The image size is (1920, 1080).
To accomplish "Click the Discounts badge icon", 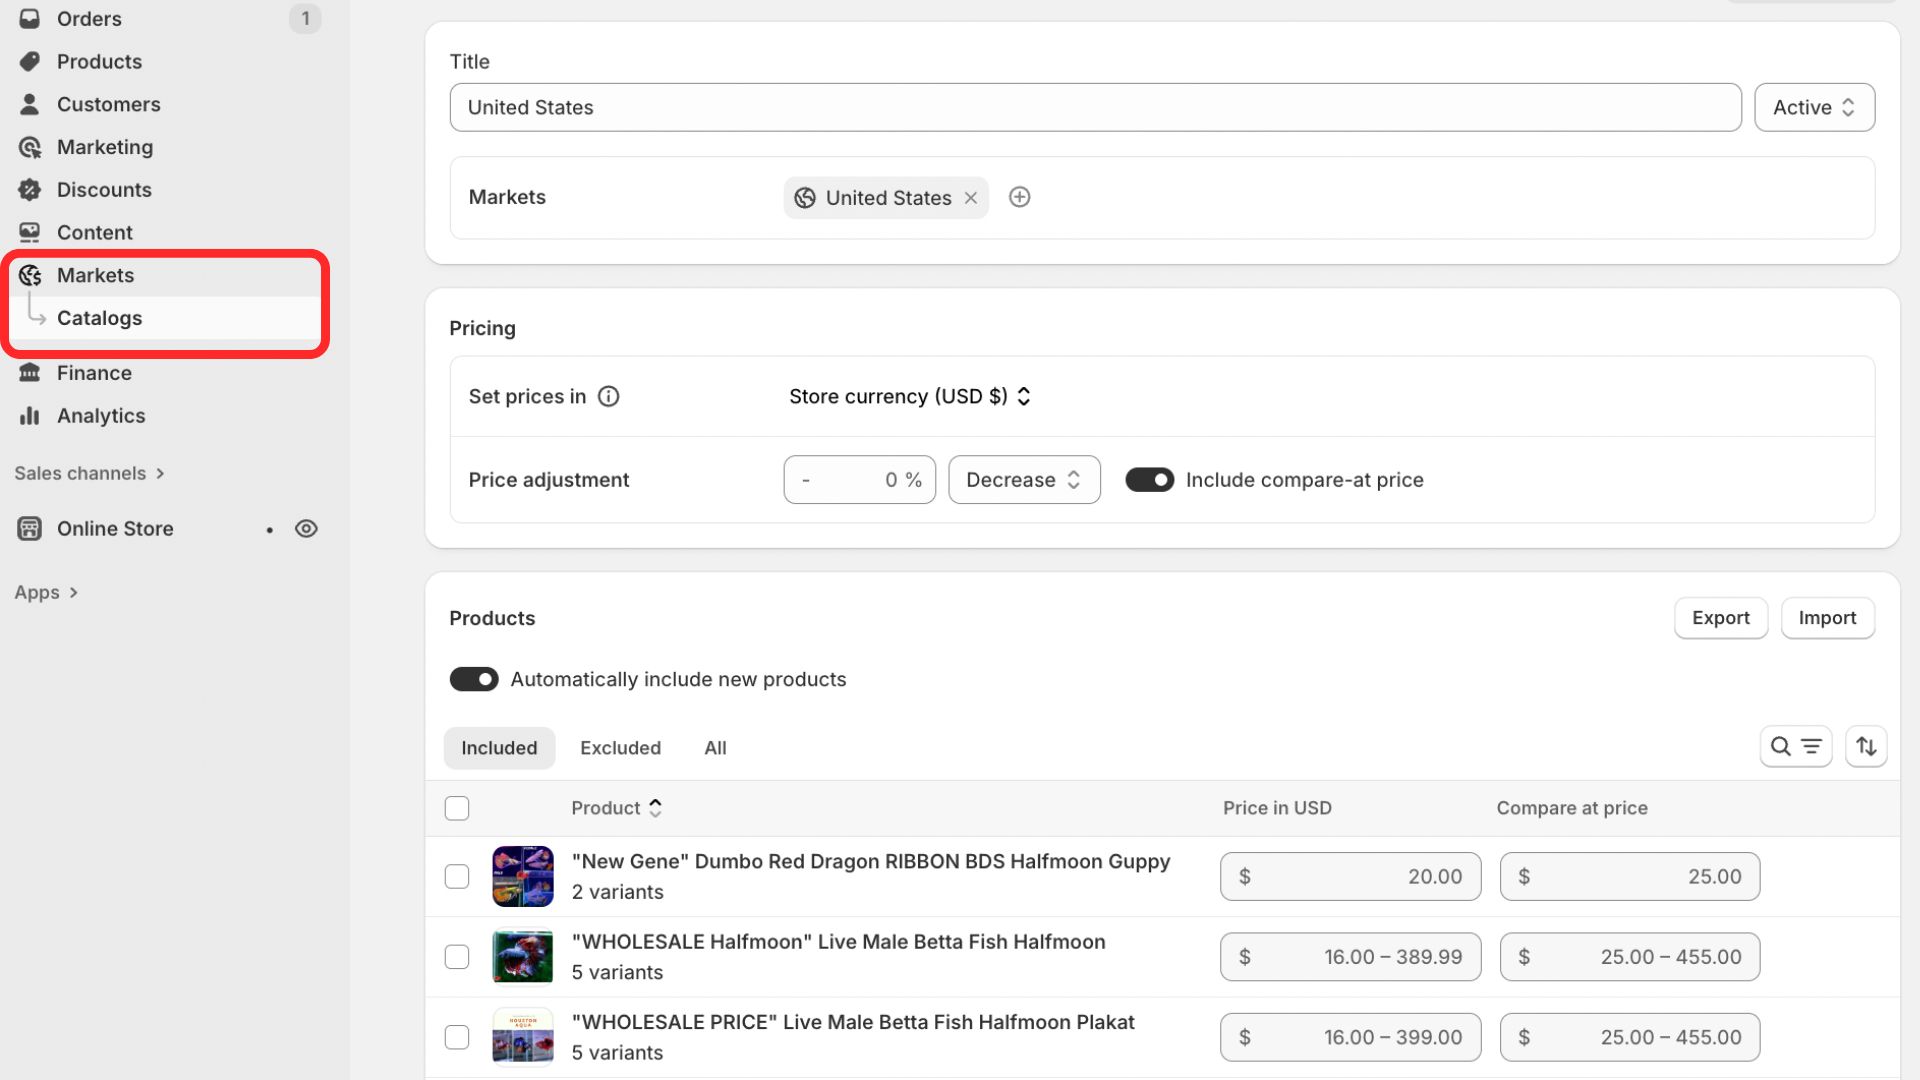I will (x=30, y=190).
